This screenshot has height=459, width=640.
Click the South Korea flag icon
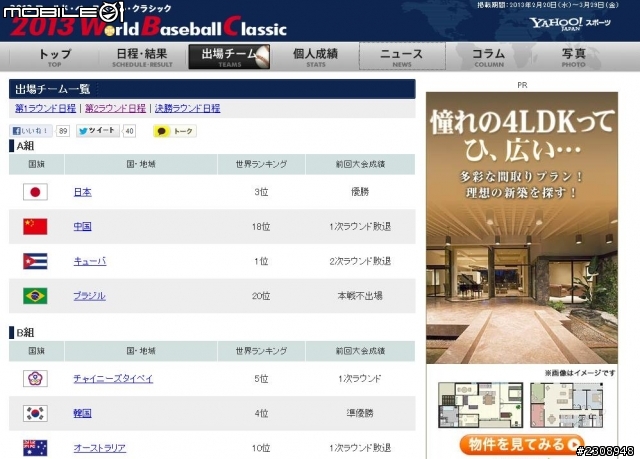tap(35, 413)
